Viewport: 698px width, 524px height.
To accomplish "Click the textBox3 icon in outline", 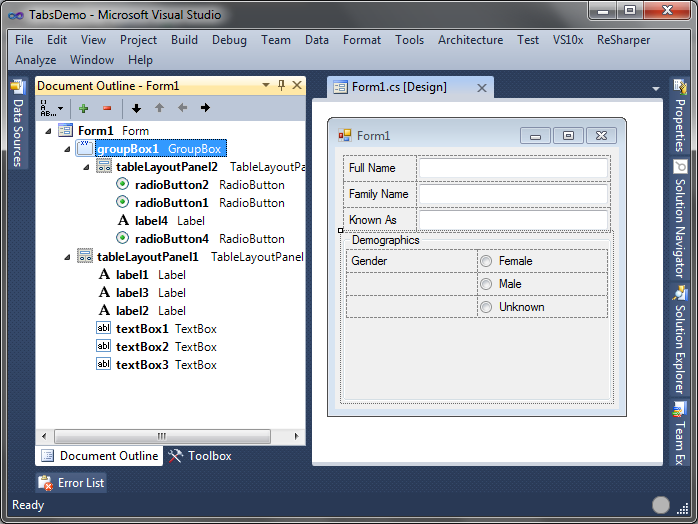I will click(x=103, y=364).
